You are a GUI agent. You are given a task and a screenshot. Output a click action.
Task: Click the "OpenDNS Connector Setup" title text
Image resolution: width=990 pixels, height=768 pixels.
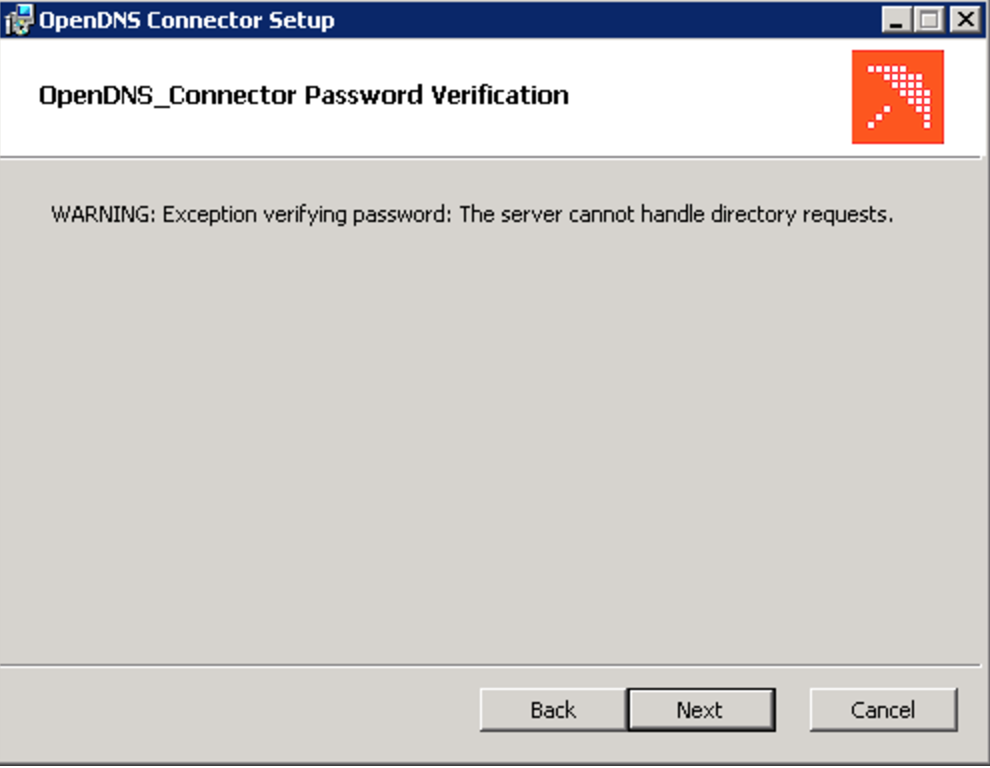[x=187, y=20]
